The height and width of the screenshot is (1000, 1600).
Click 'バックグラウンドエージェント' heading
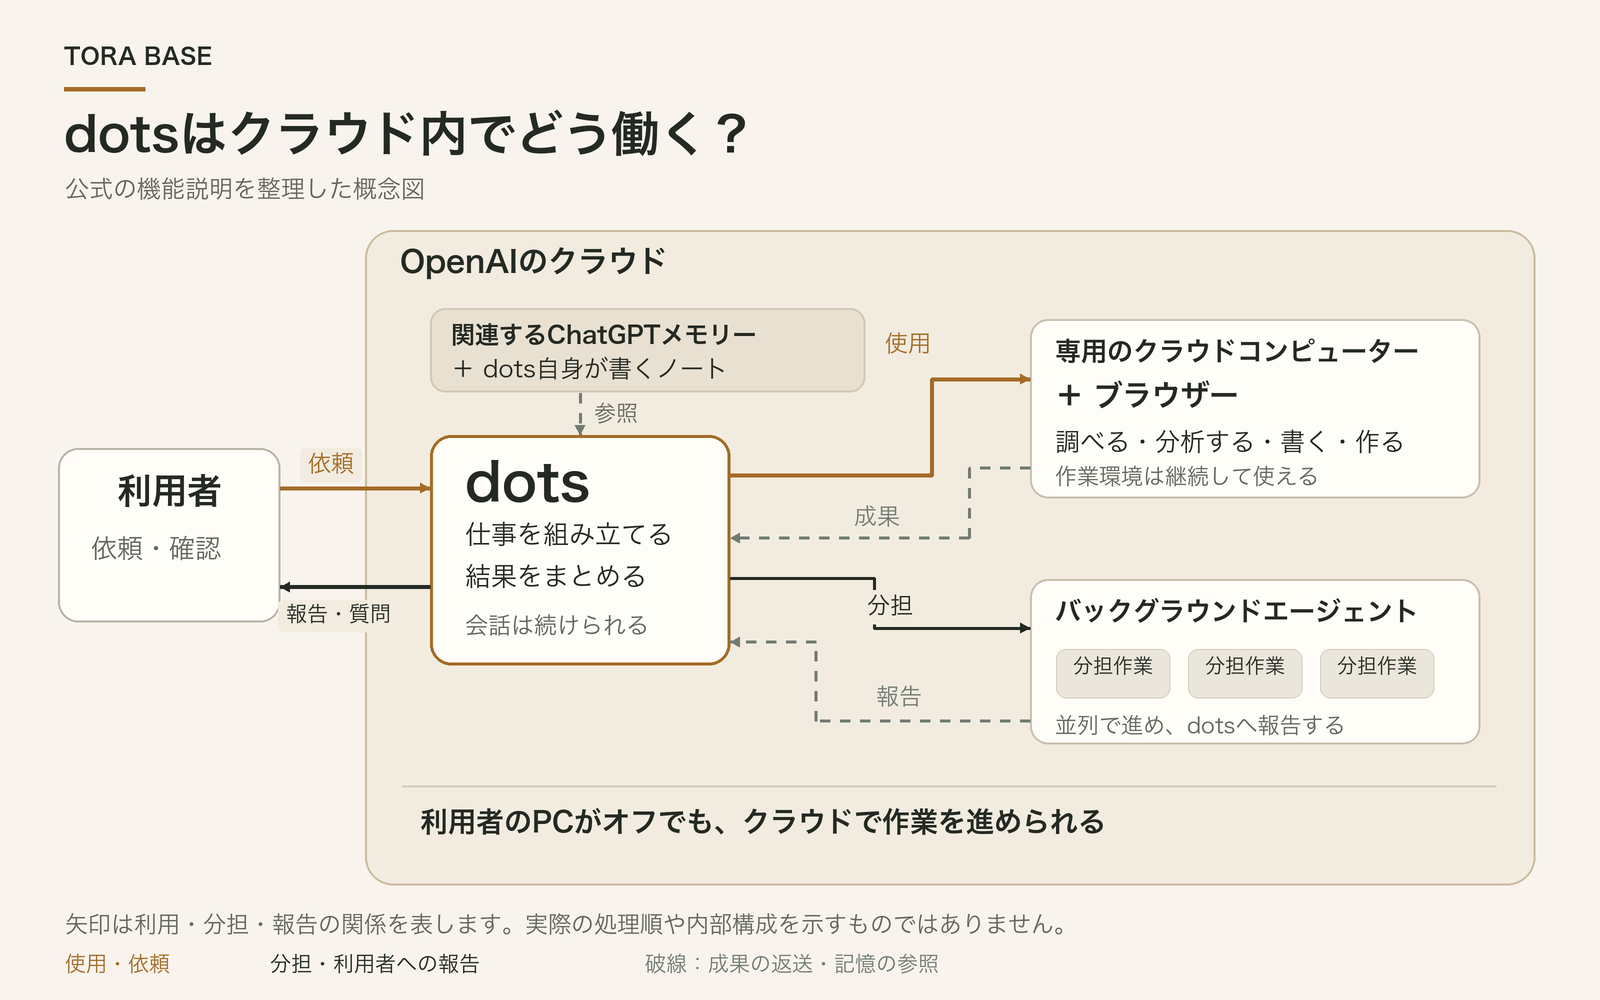(x=1236, y=611)
